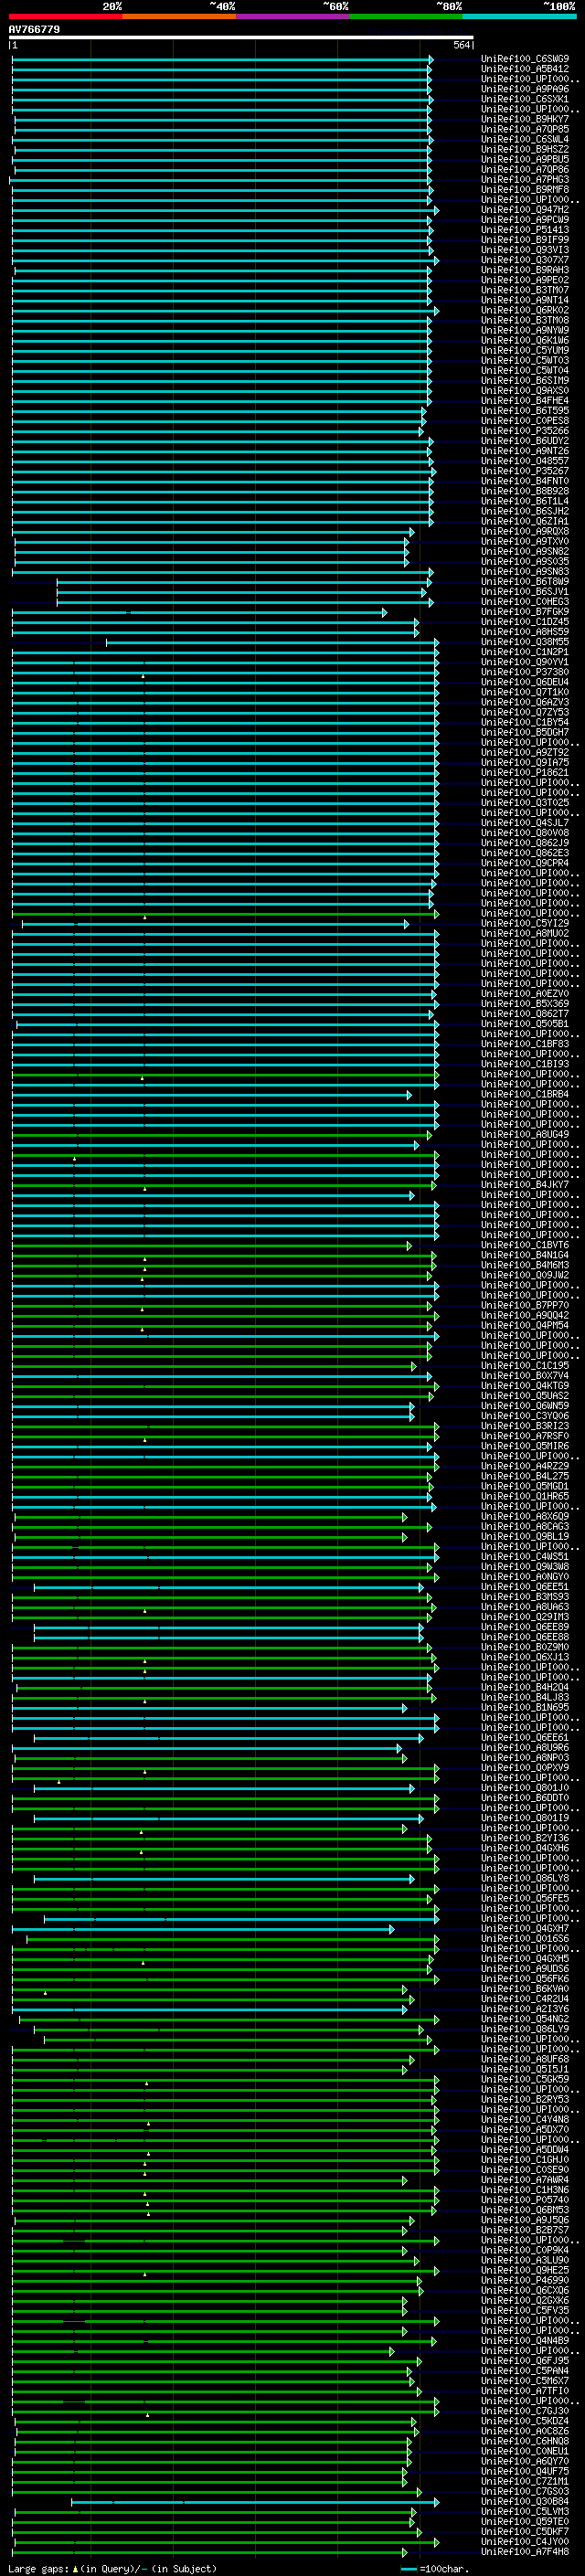Select the UniRef100_A9PA96 entry
The image size is (585, 2576).
point(525,89)
